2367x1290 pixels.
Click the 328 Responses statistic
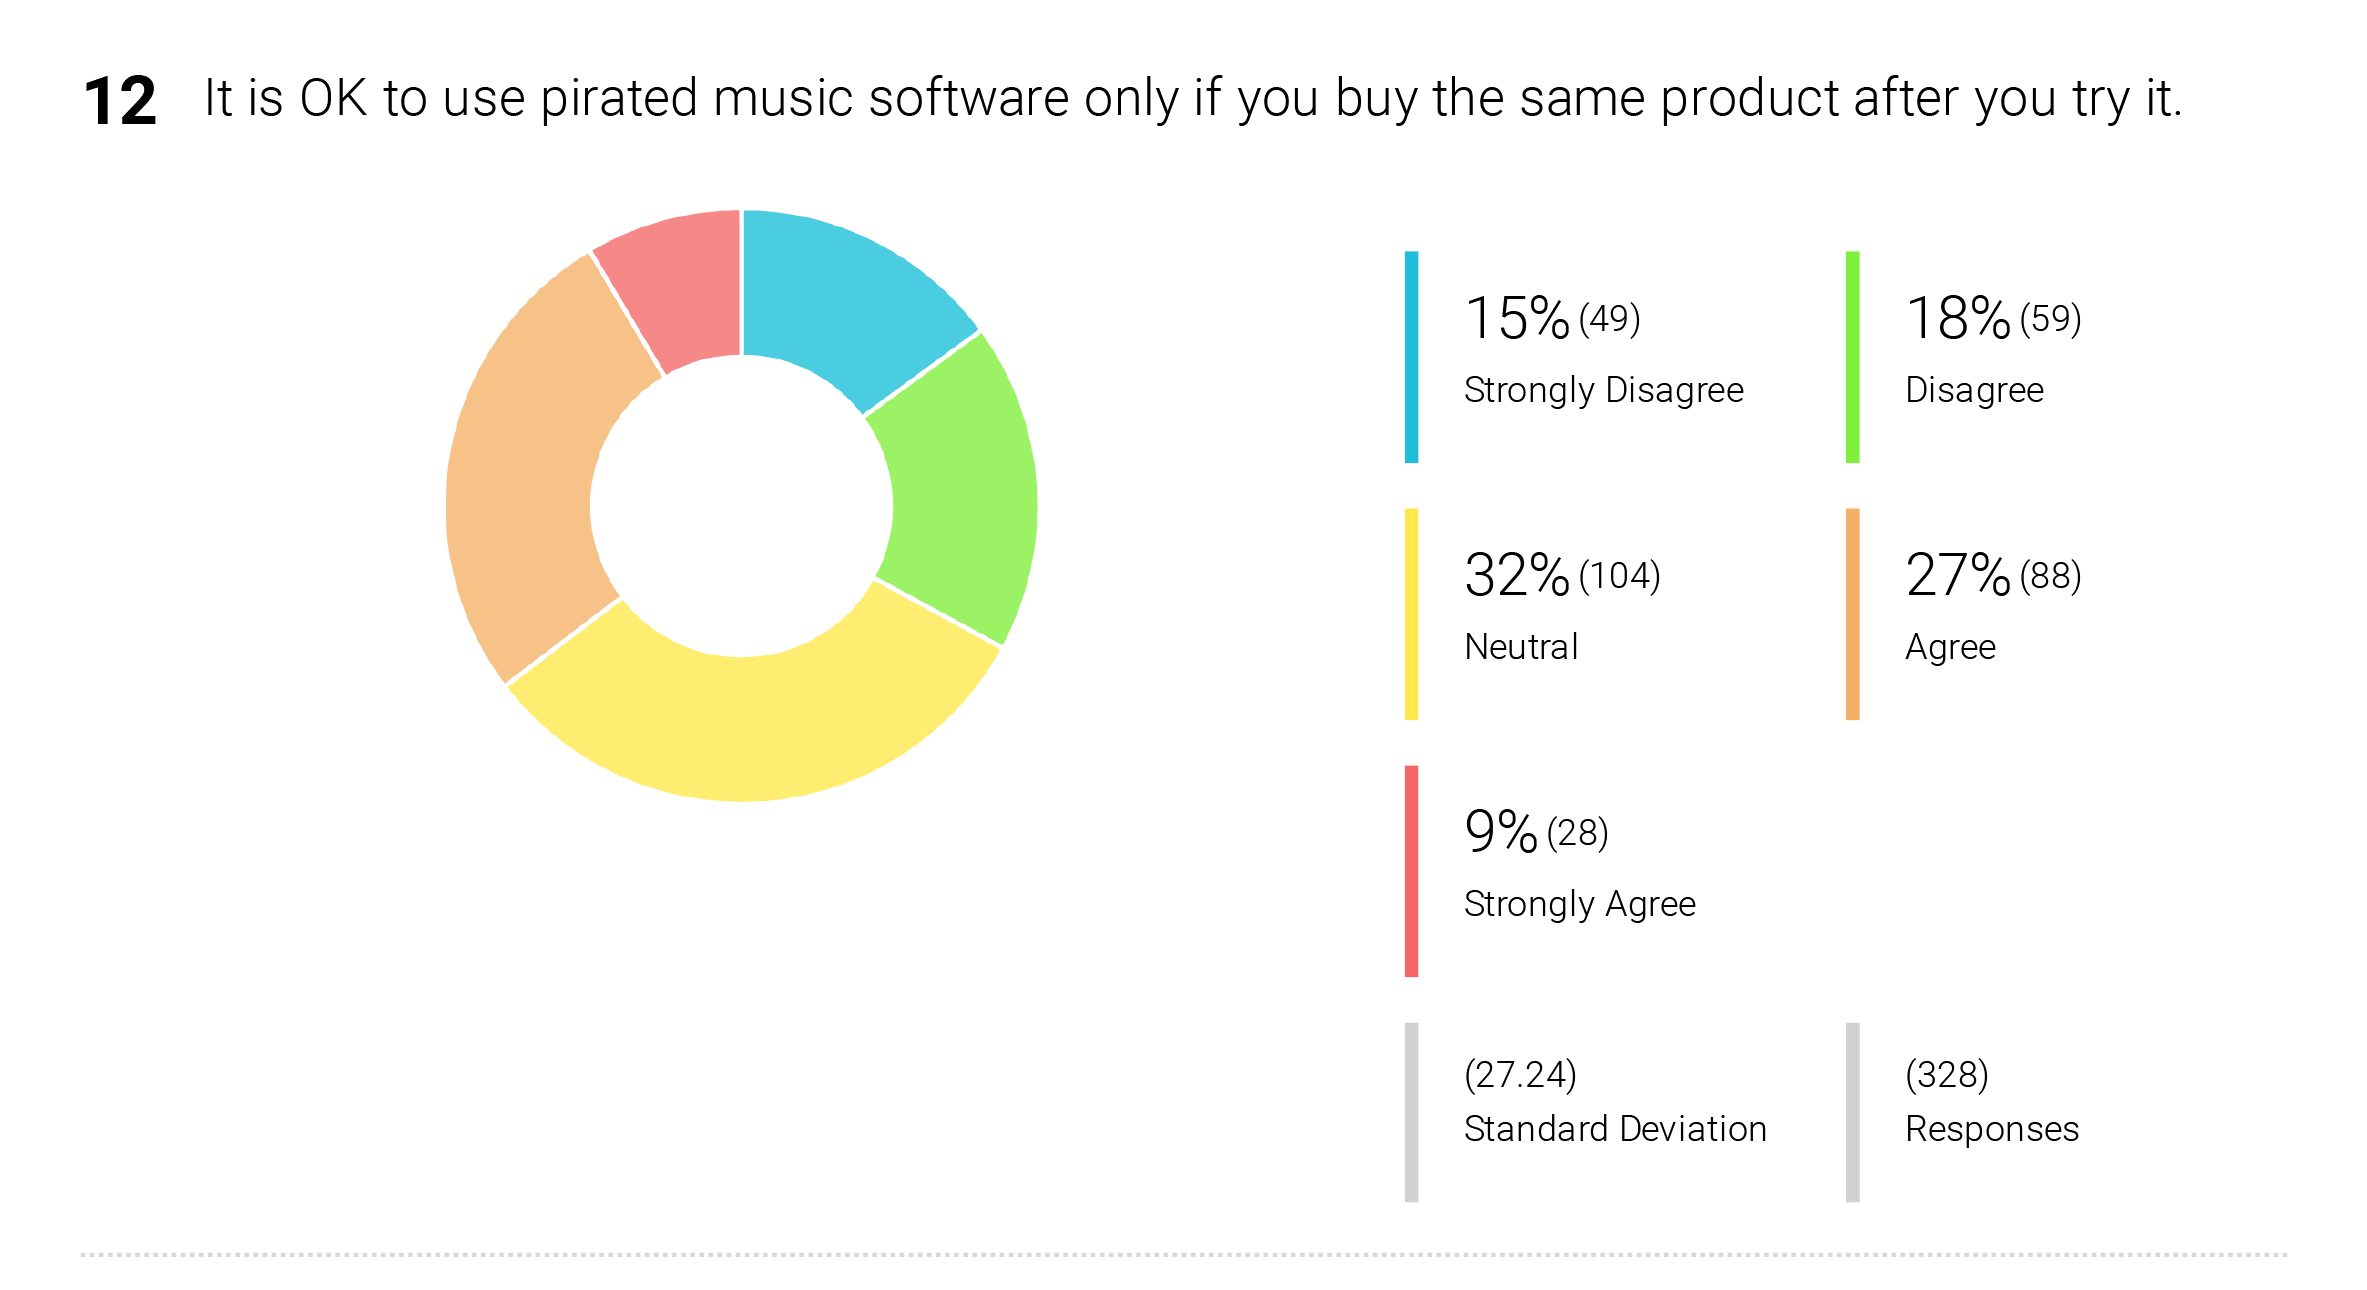click(x=1992, y=1101)
